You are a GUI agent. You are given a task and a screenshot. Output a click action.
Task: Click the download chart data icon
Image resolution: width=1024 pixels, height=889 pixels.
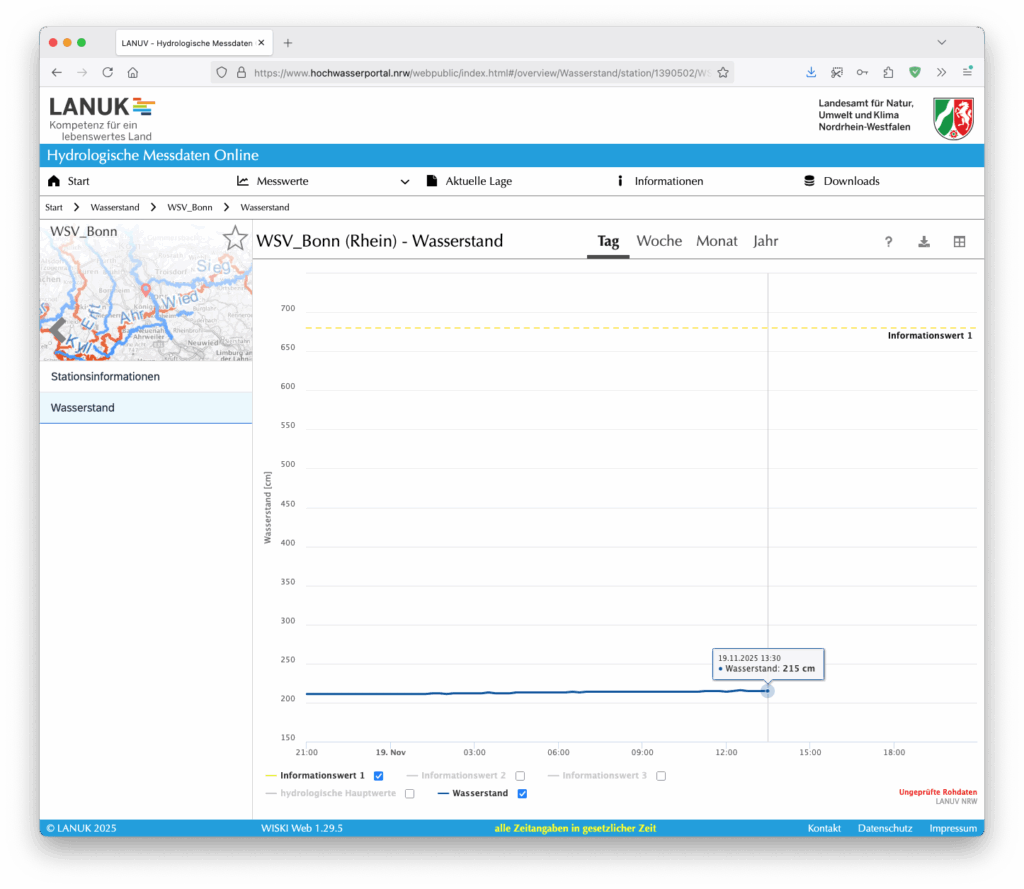[x=924, y=242]
